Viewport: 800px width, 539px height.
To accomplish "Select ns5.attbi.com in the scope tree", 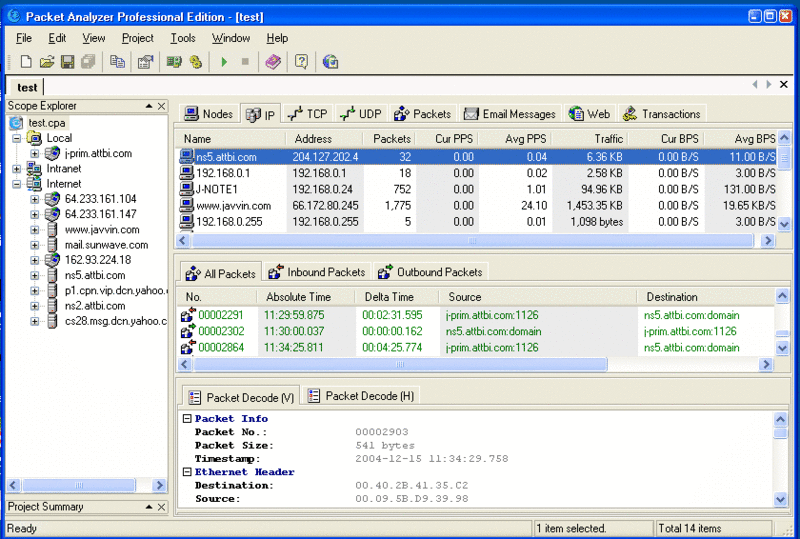I will tap(95, 276).
